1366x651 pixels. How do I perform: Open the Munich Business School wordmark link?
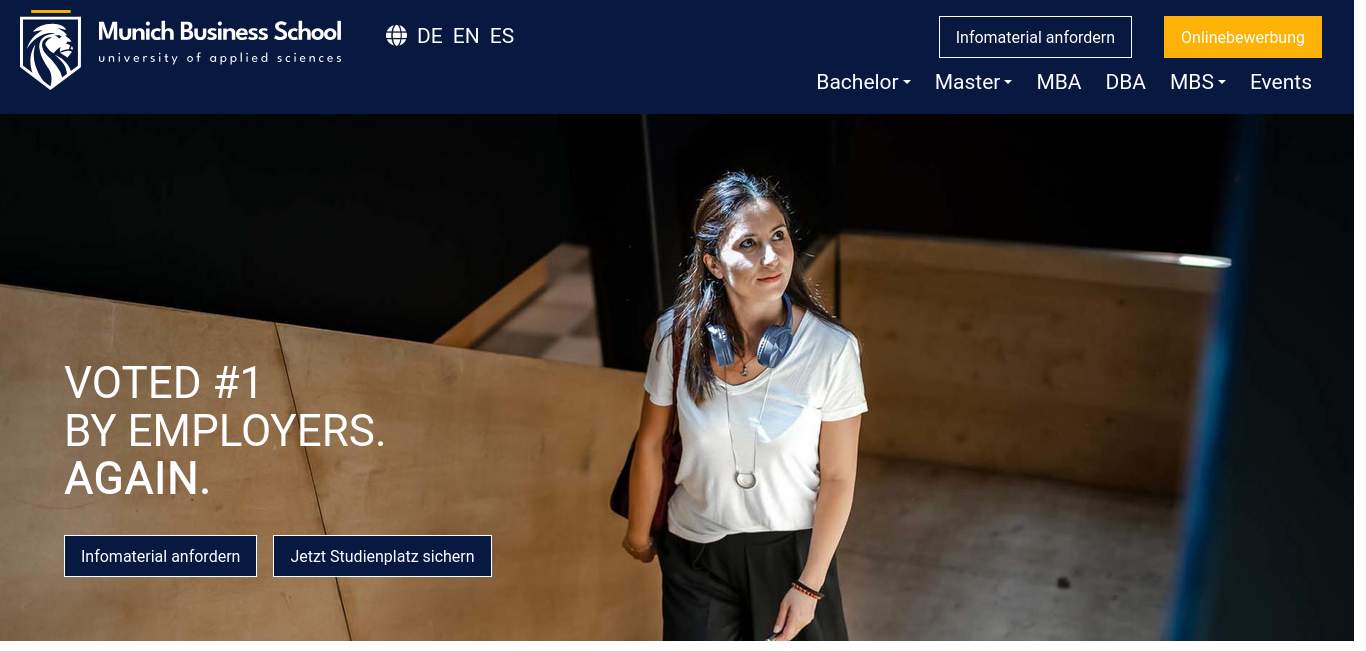(x=220, y=31)
